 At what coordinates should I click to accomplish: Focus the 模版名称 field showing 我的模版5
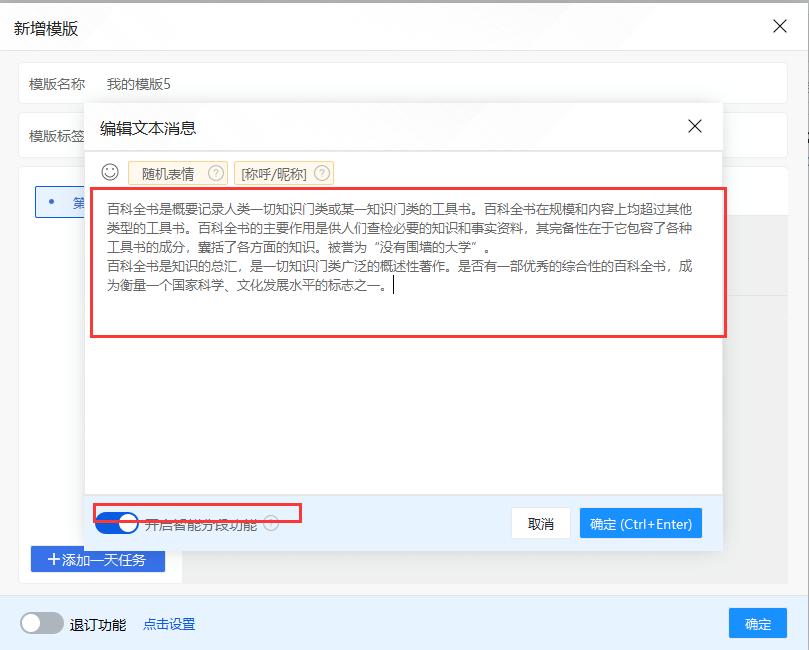403,84
